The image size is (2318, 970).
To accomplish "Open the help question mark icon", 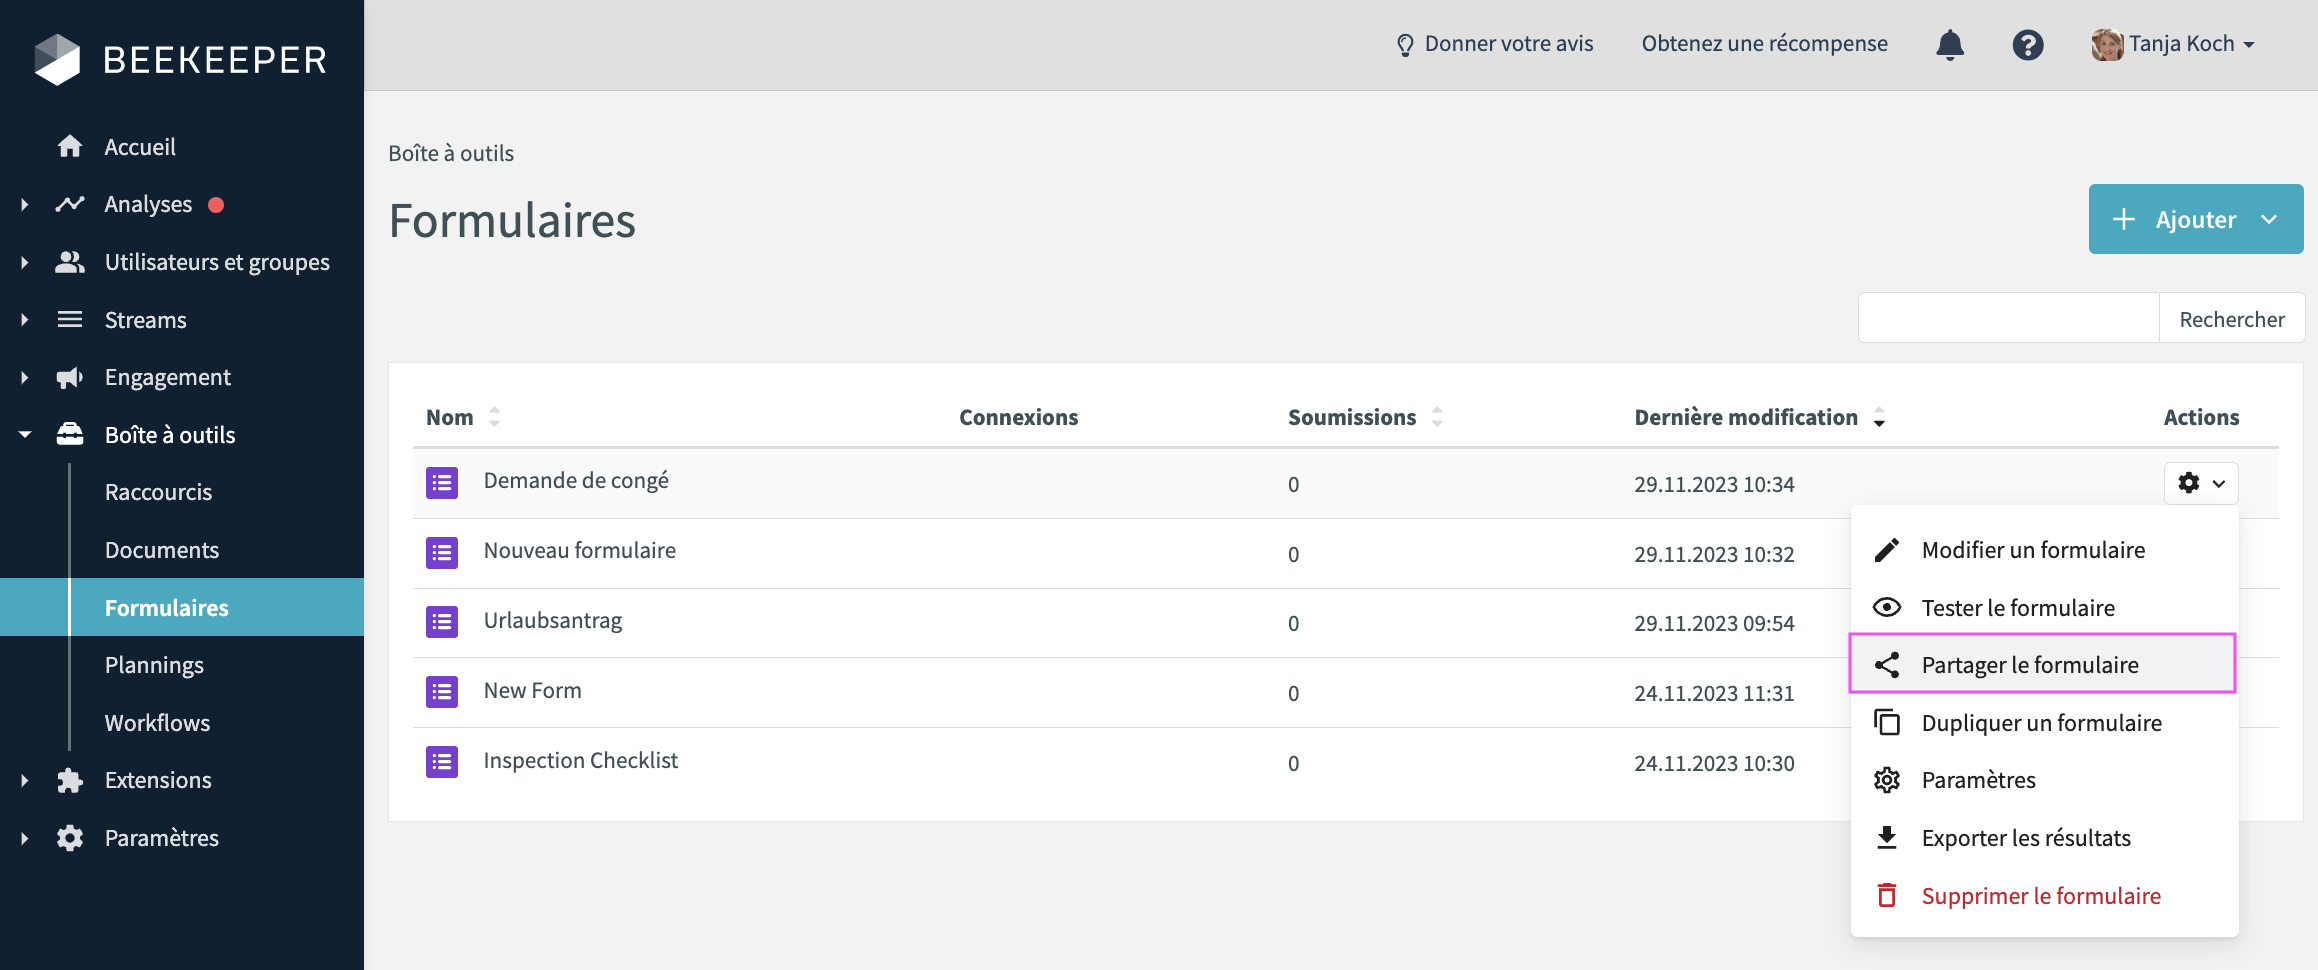I will tap(2027, 45).
